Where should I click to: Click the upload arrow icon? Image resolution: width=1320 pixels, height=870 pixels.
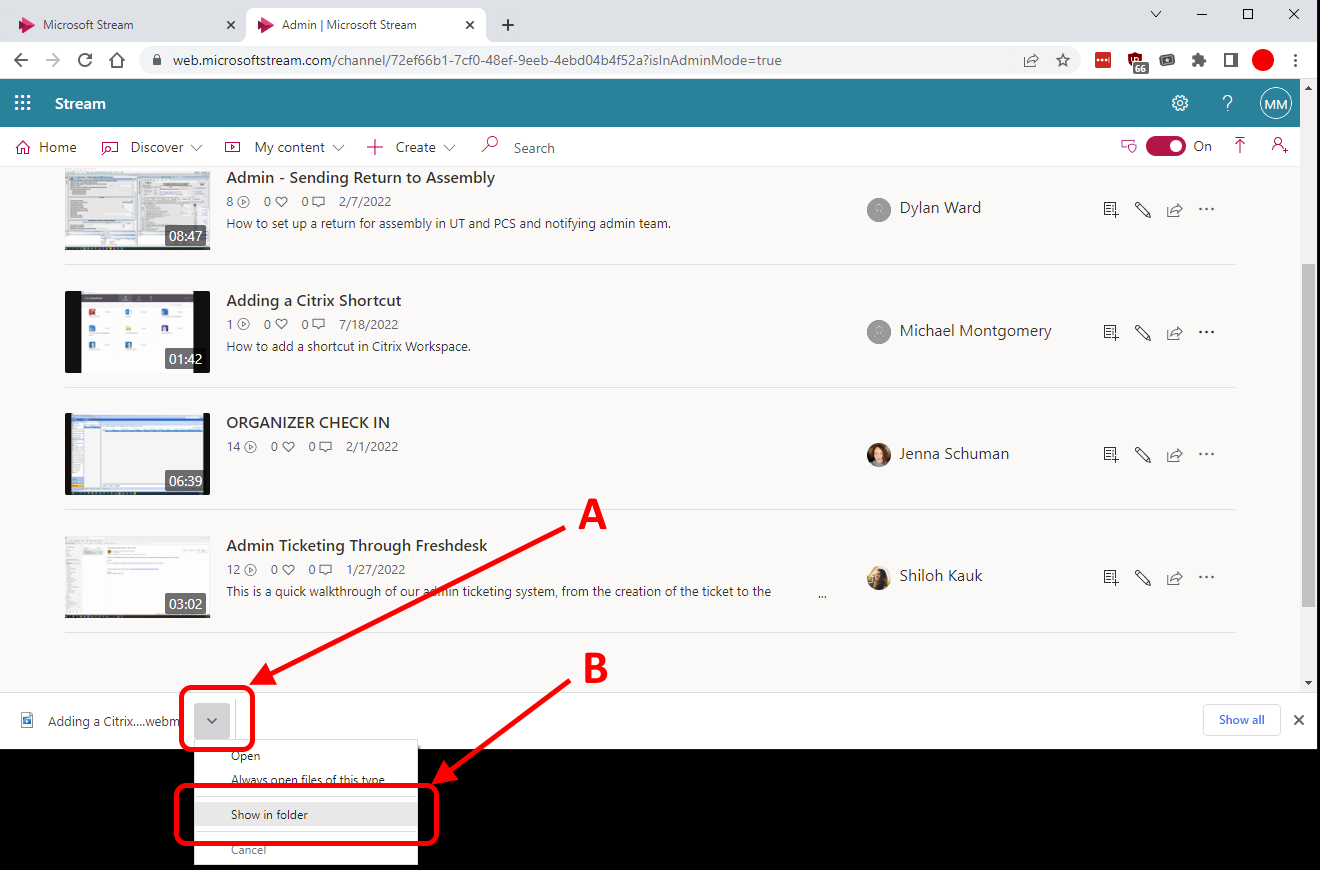1240,146
